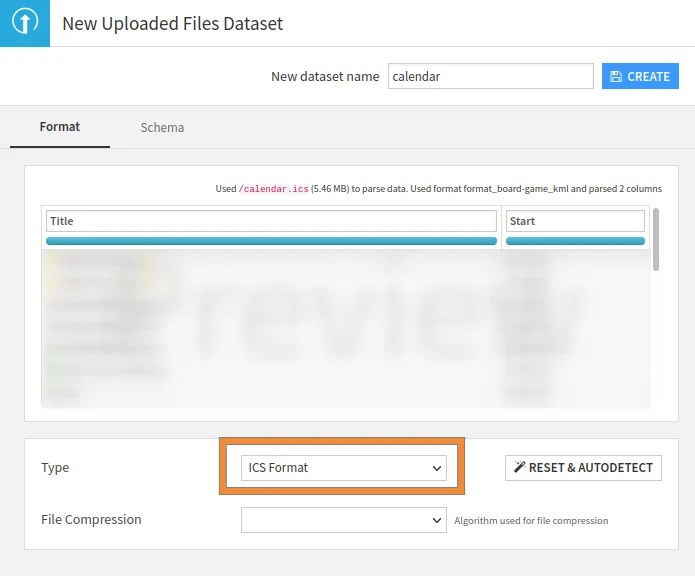Click RESET & AUTODETECT button
This screenshot has width=695, height=576.
(583, 468)
